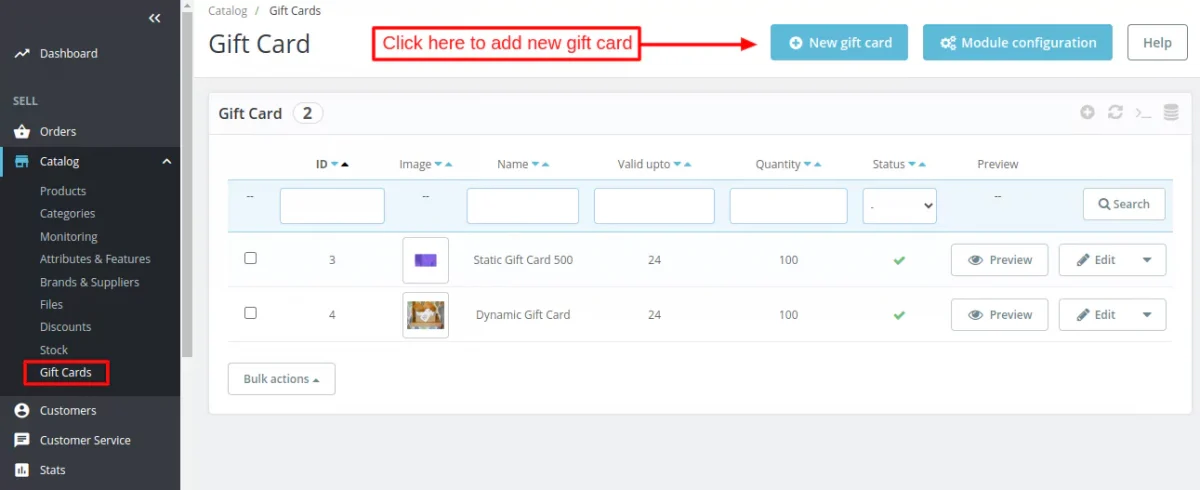Click Dynamic Gift Card thumbnail image
The image size is (1200, 490).
point(425,315)
